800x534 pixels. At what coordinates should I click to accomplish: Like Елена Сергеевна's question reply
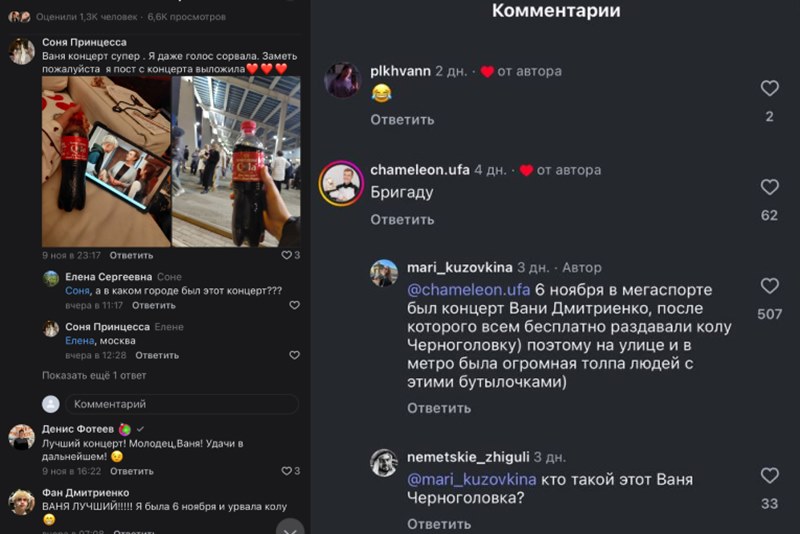(294, 305)
